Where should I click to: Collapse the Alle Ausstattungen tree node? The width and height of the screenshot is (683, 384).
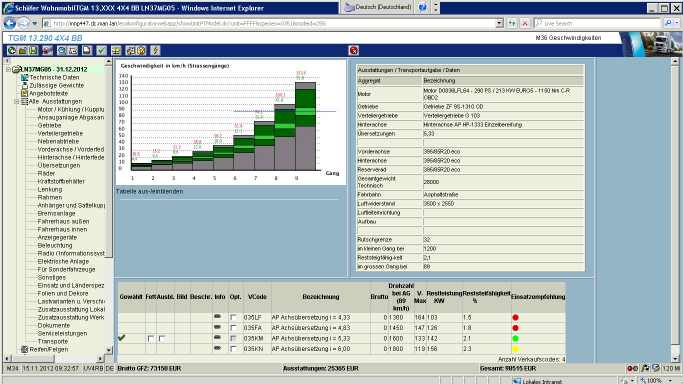tap(17, 101)
